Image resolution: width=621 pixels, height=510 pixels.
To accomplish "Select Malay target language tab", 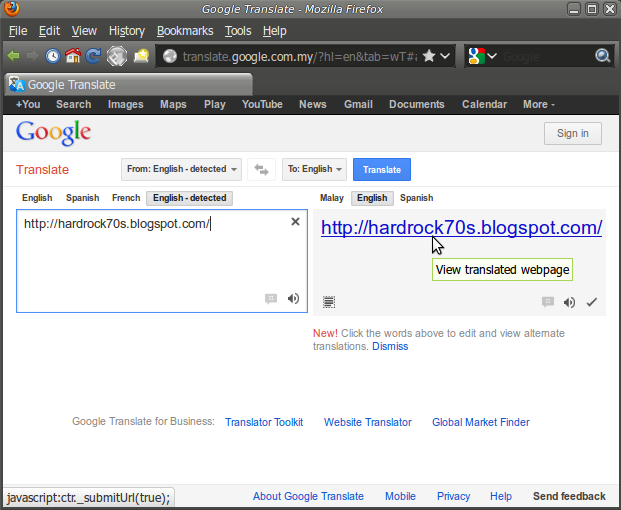I will pyautogui.click(x=332, y=198).
